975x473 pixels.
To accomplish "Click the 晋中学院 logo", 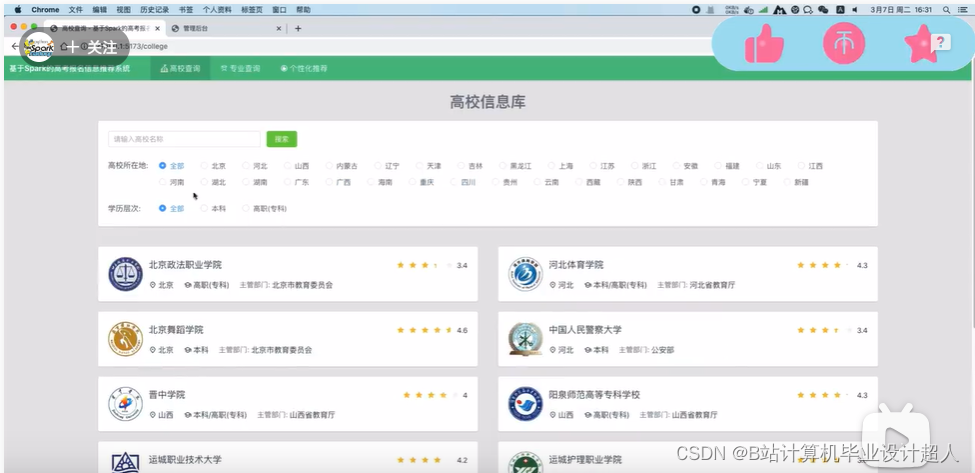I will tap(126, 404).
